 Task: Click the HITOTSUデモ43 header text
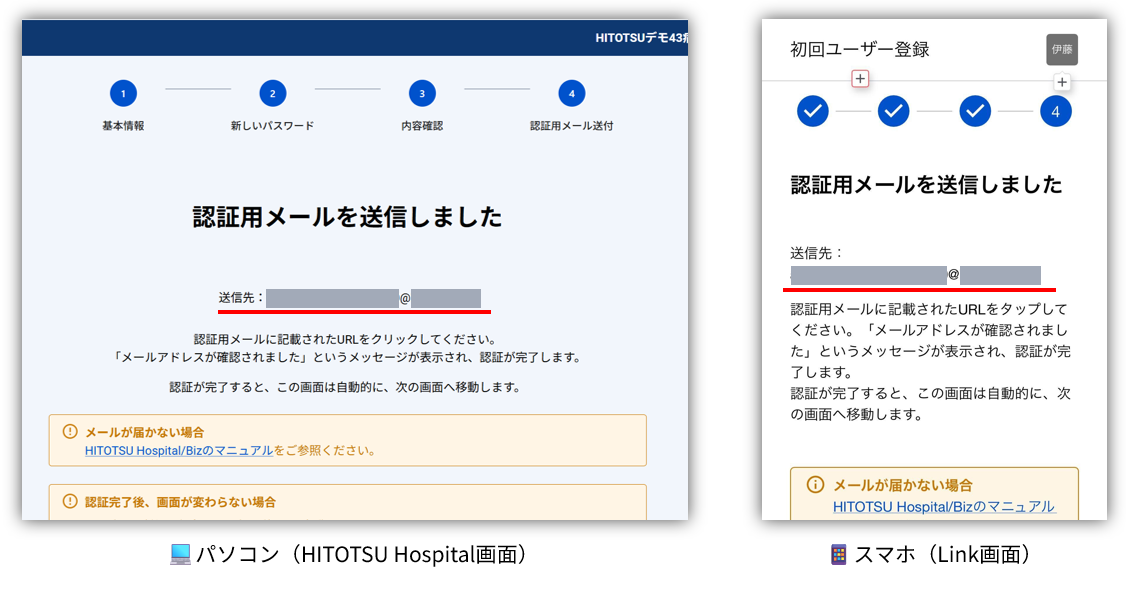click(640, 38)
